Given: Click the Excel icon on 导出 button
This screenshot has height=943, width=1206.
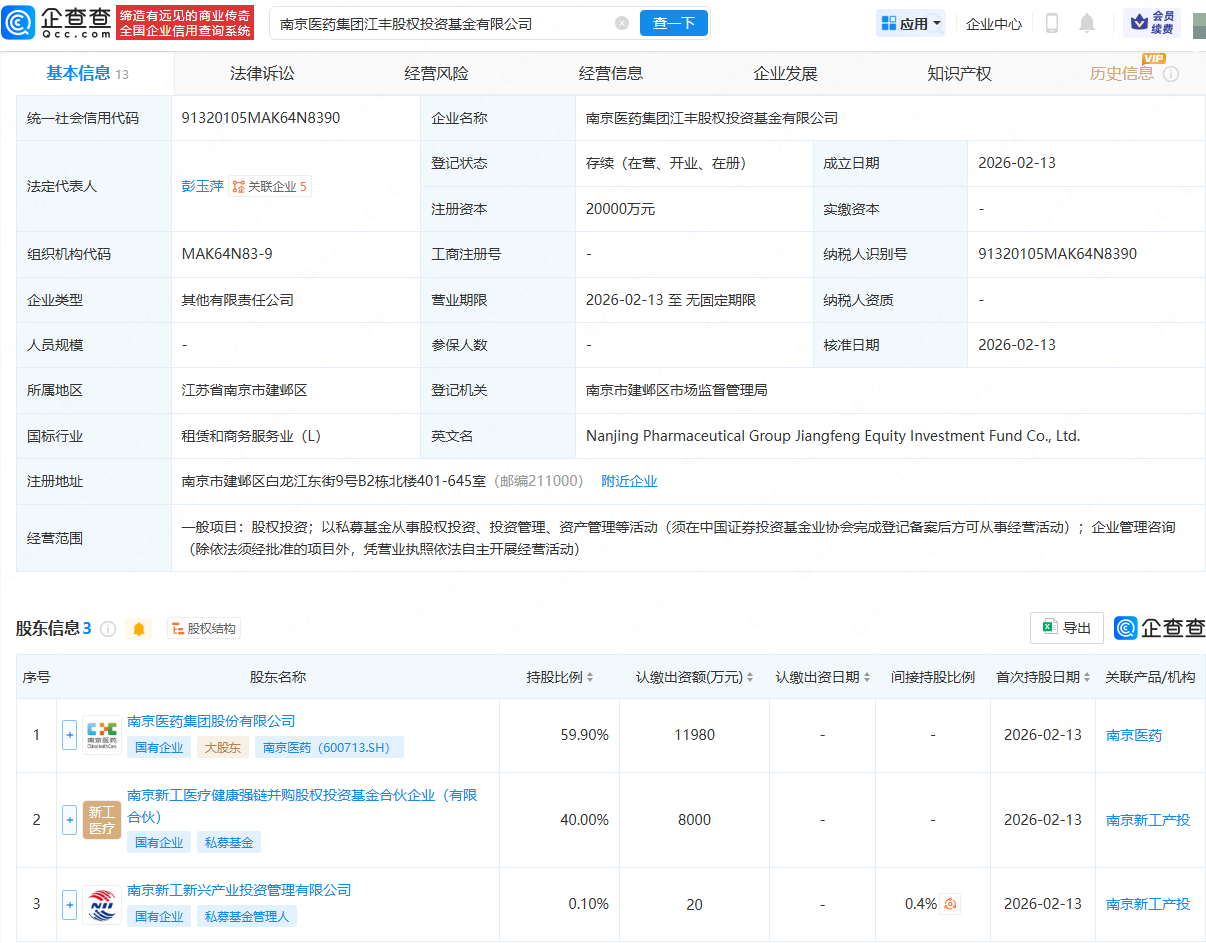Looking at the screenshot, I should click(x=1050, y=627).
